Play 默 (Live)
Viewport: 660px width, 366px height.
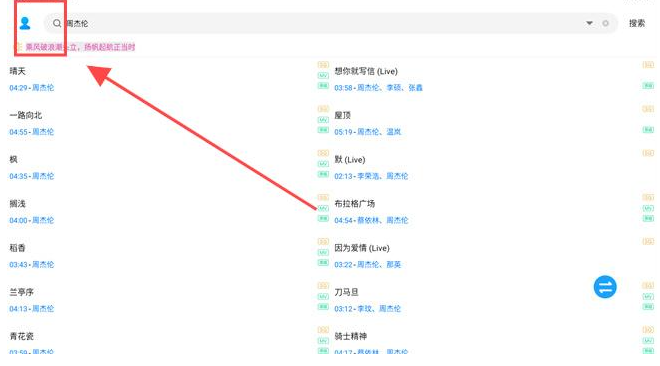click(350, 159)
